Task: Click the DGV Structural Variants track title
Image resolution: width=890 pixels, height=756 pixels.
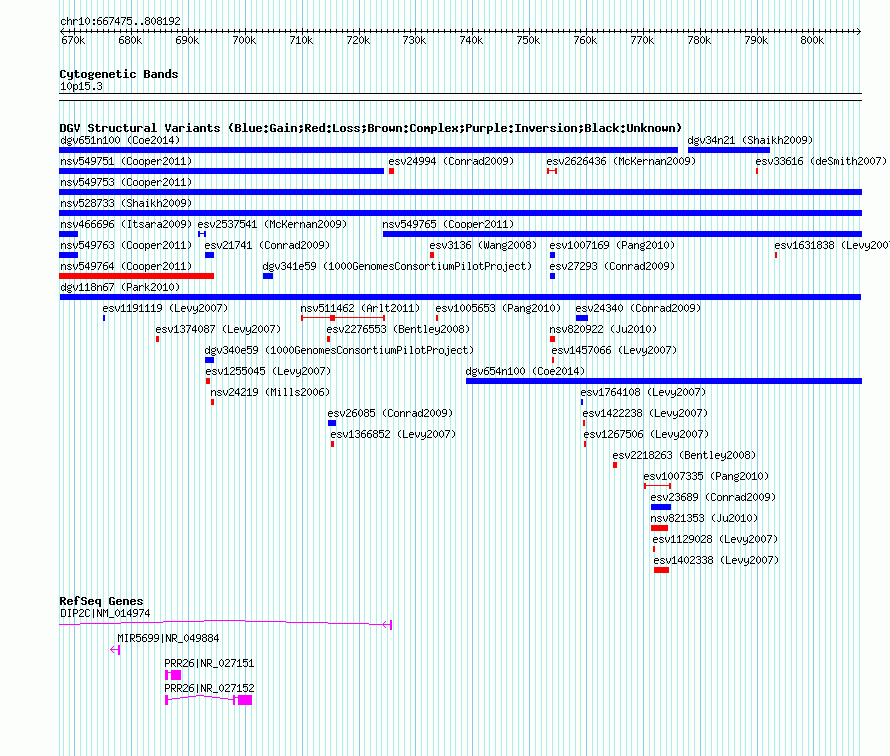Action: pyautogui.click(x=371, y=128)
